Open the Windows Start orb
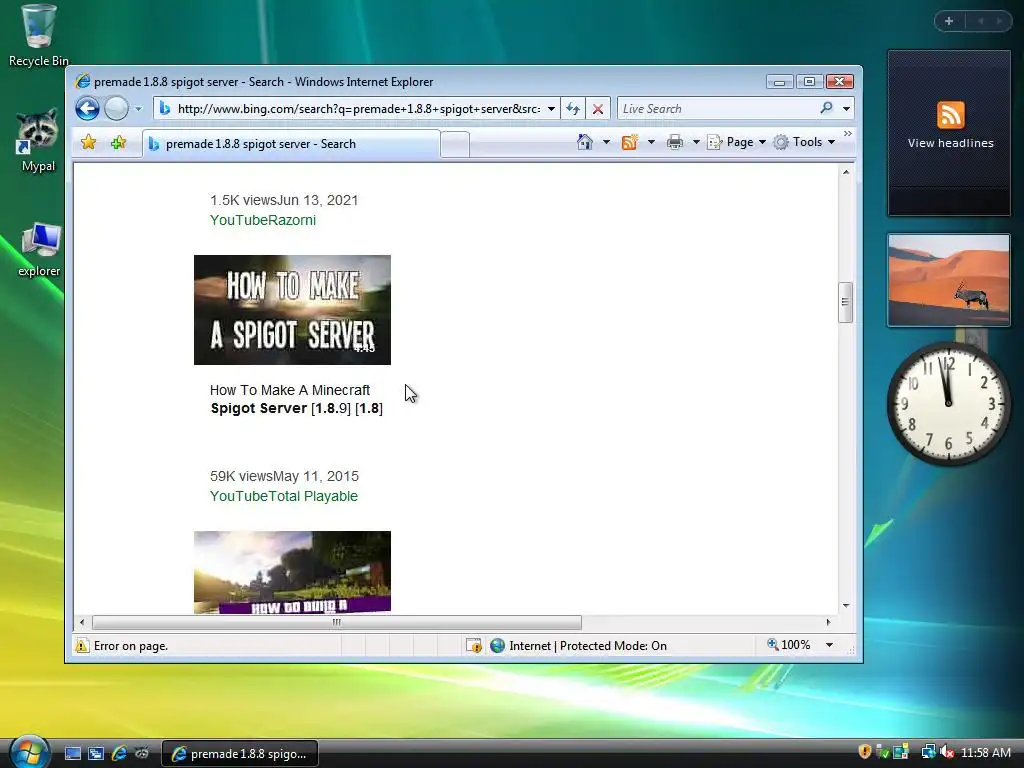 [x=29, y=752]
